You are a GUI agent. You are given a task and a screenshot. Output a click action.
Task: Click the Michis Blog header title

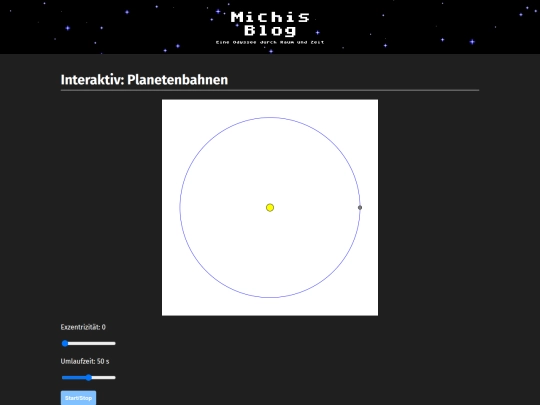(270, 23)
